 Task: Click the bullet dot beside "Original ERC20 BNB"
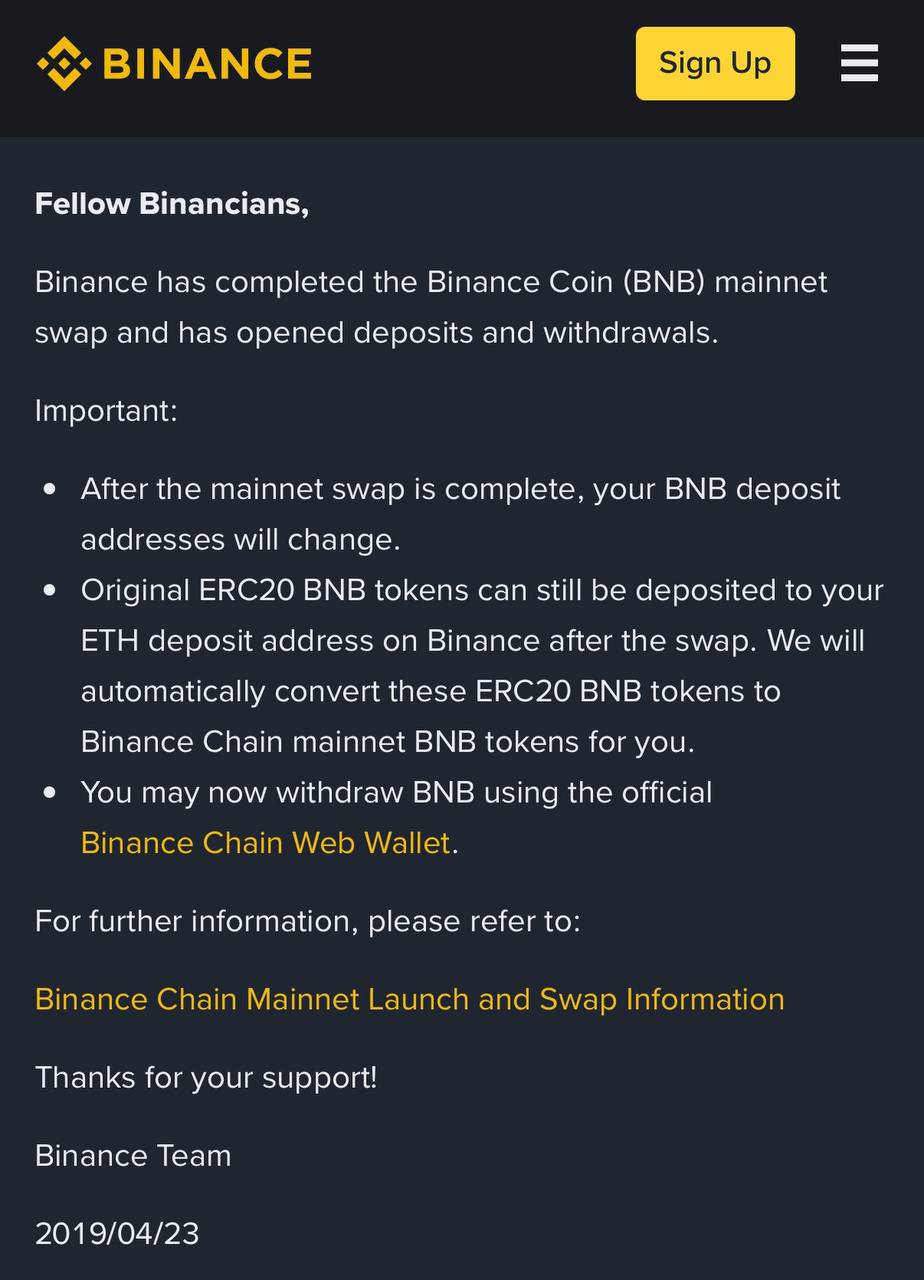pos(50,590)
